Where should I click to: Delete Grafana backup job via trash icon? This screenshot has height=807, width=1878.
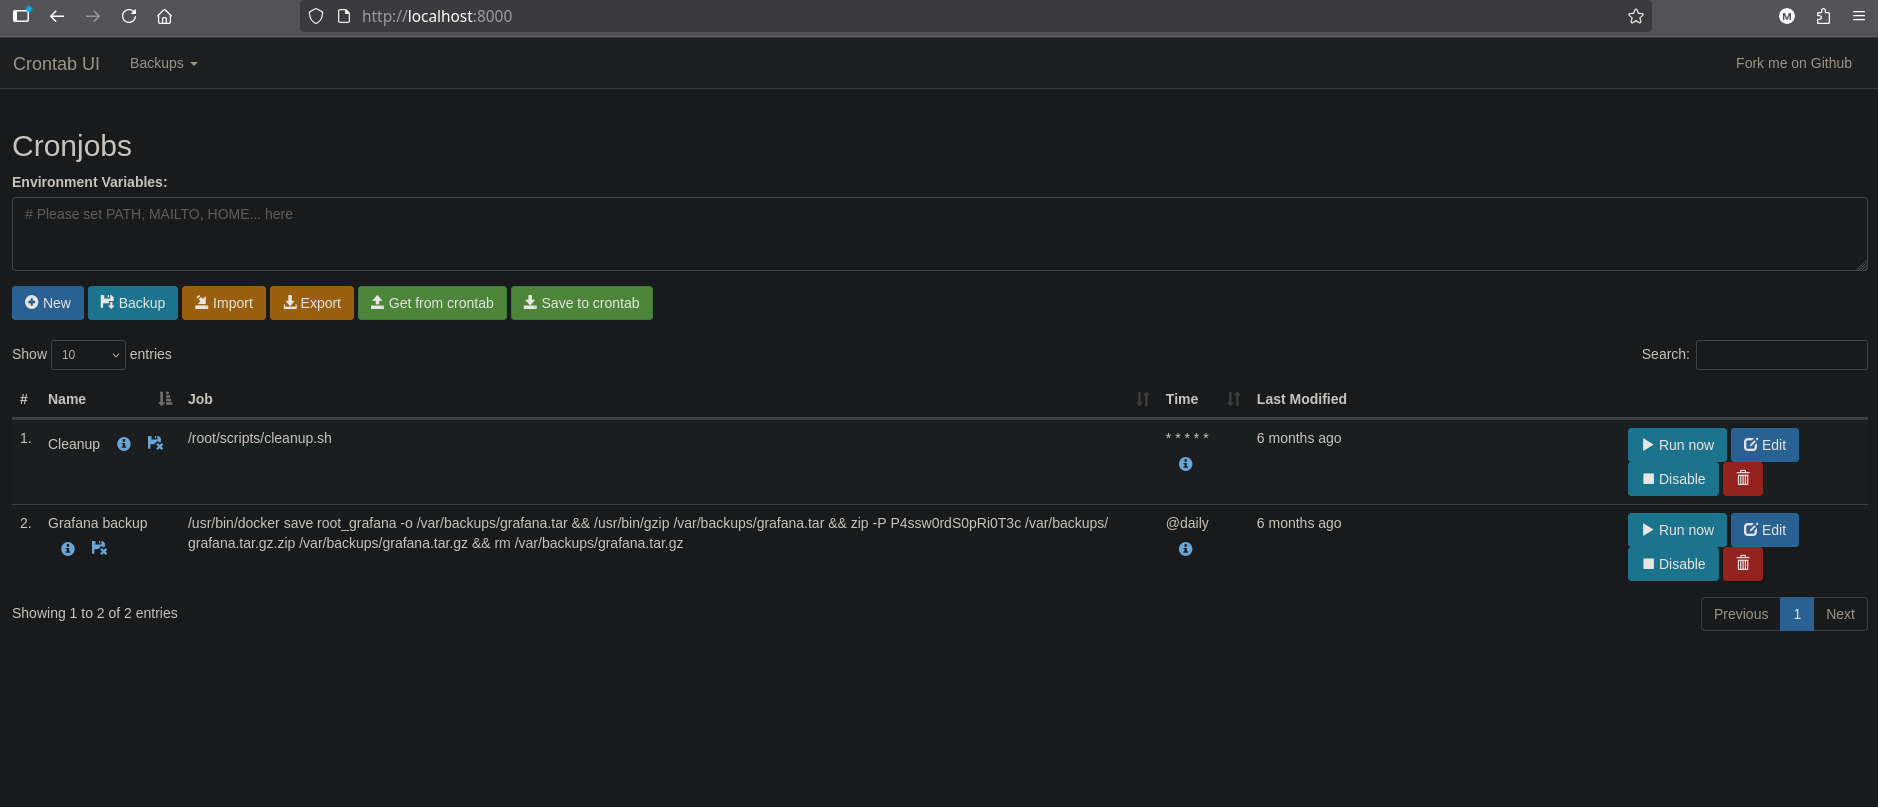coord(1742,564)
